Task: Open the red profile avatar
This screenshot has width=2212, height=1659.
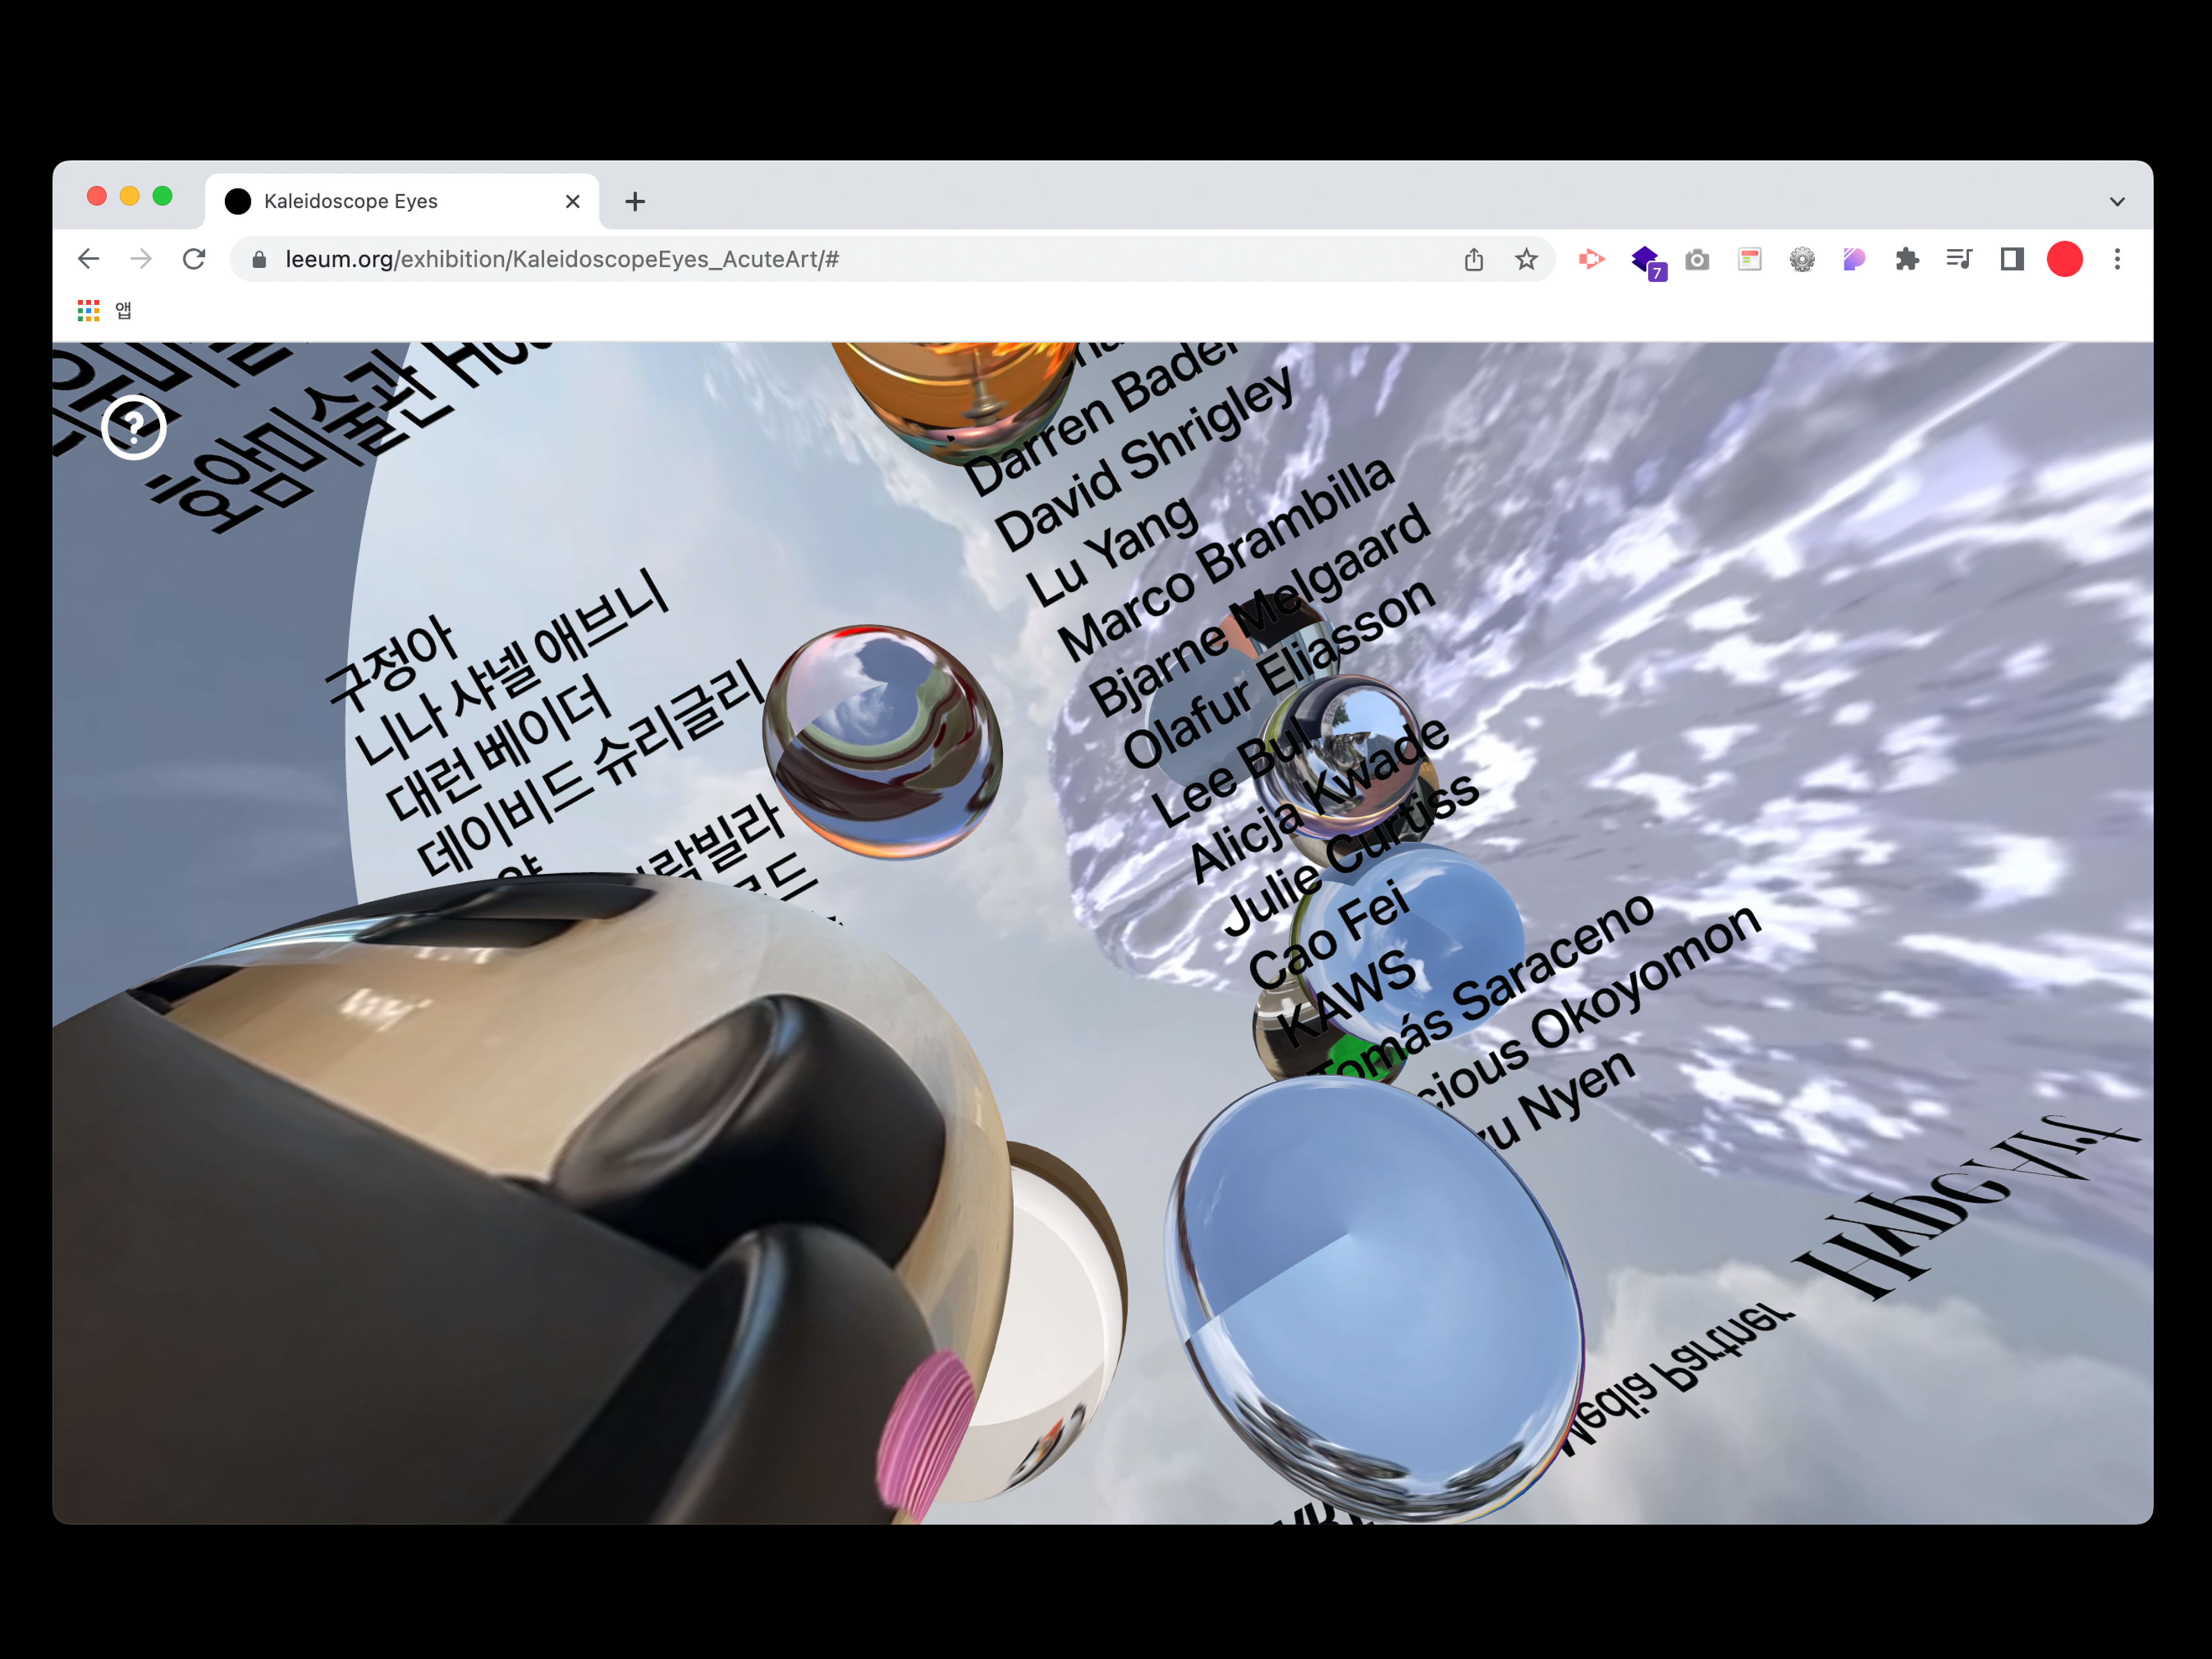Action: [x=2064, y=260]
